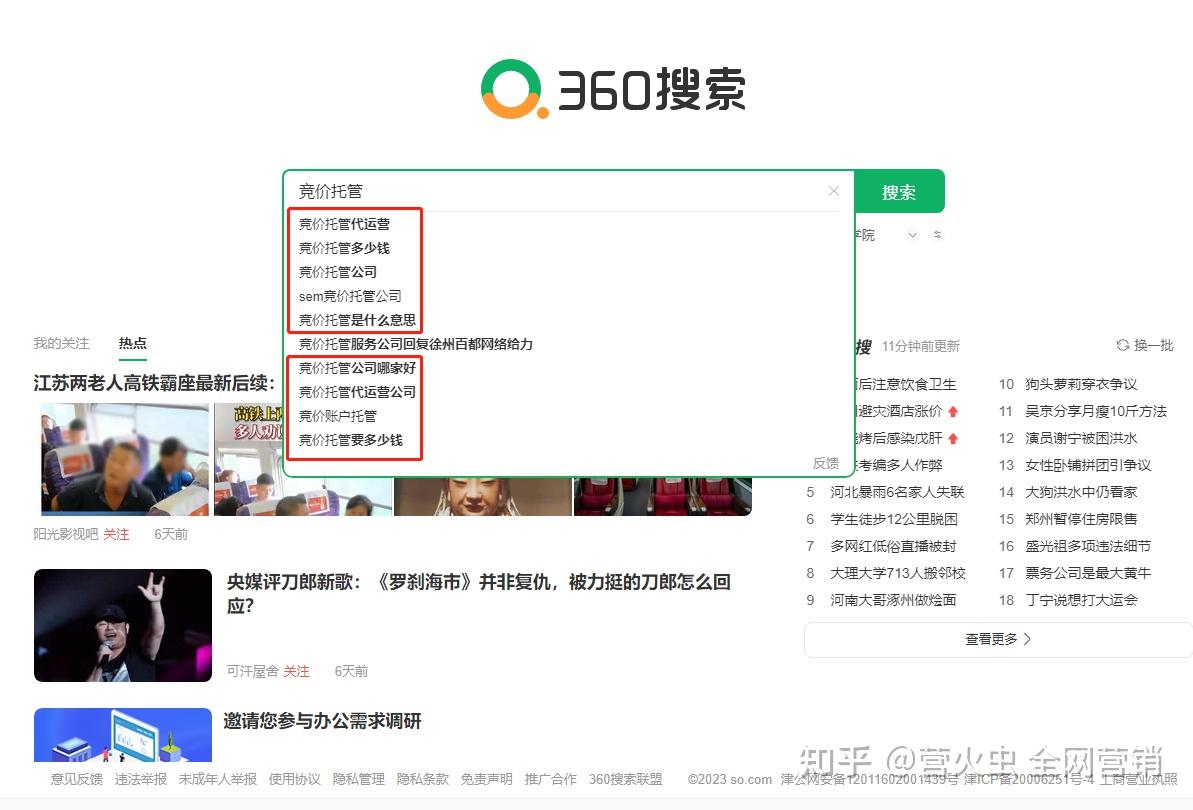Open hot item 演员谢宁被困洪水
The width and height of the screenshot is (1193, 810).
pyautogui.click(x=1080, y=438)
